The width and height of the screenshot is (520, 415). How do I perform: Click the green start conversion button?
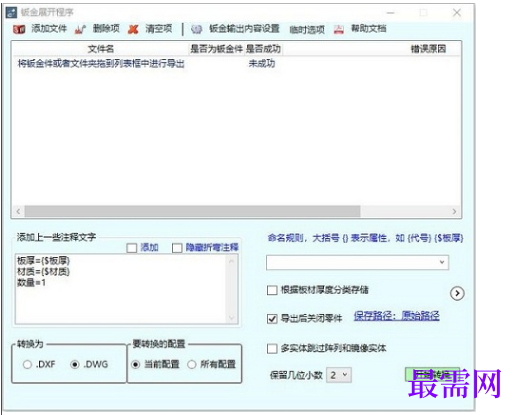click(x=432, y=374)
